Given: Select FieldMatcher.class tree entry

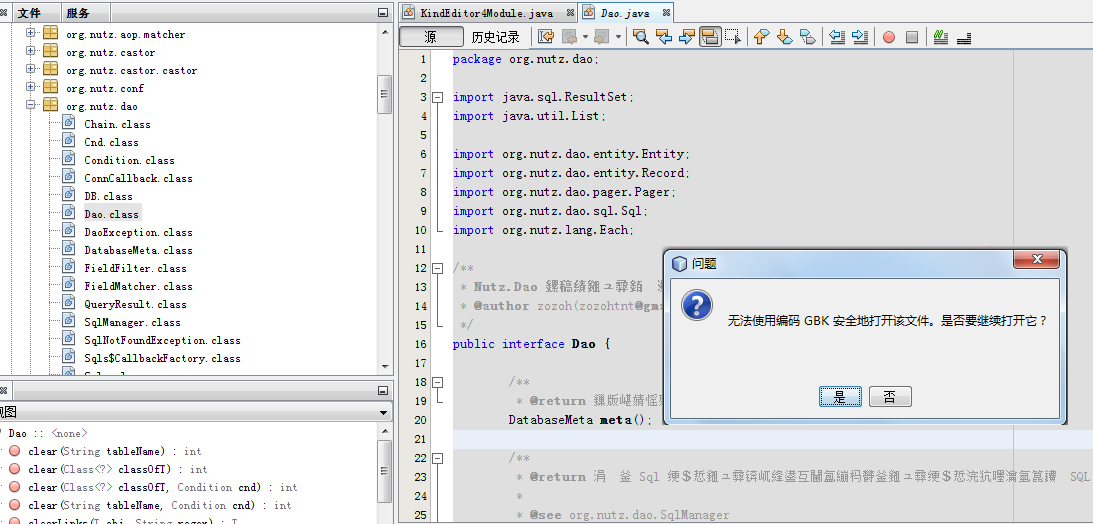Looking at the screenshot, I should [x=138, y=287].
